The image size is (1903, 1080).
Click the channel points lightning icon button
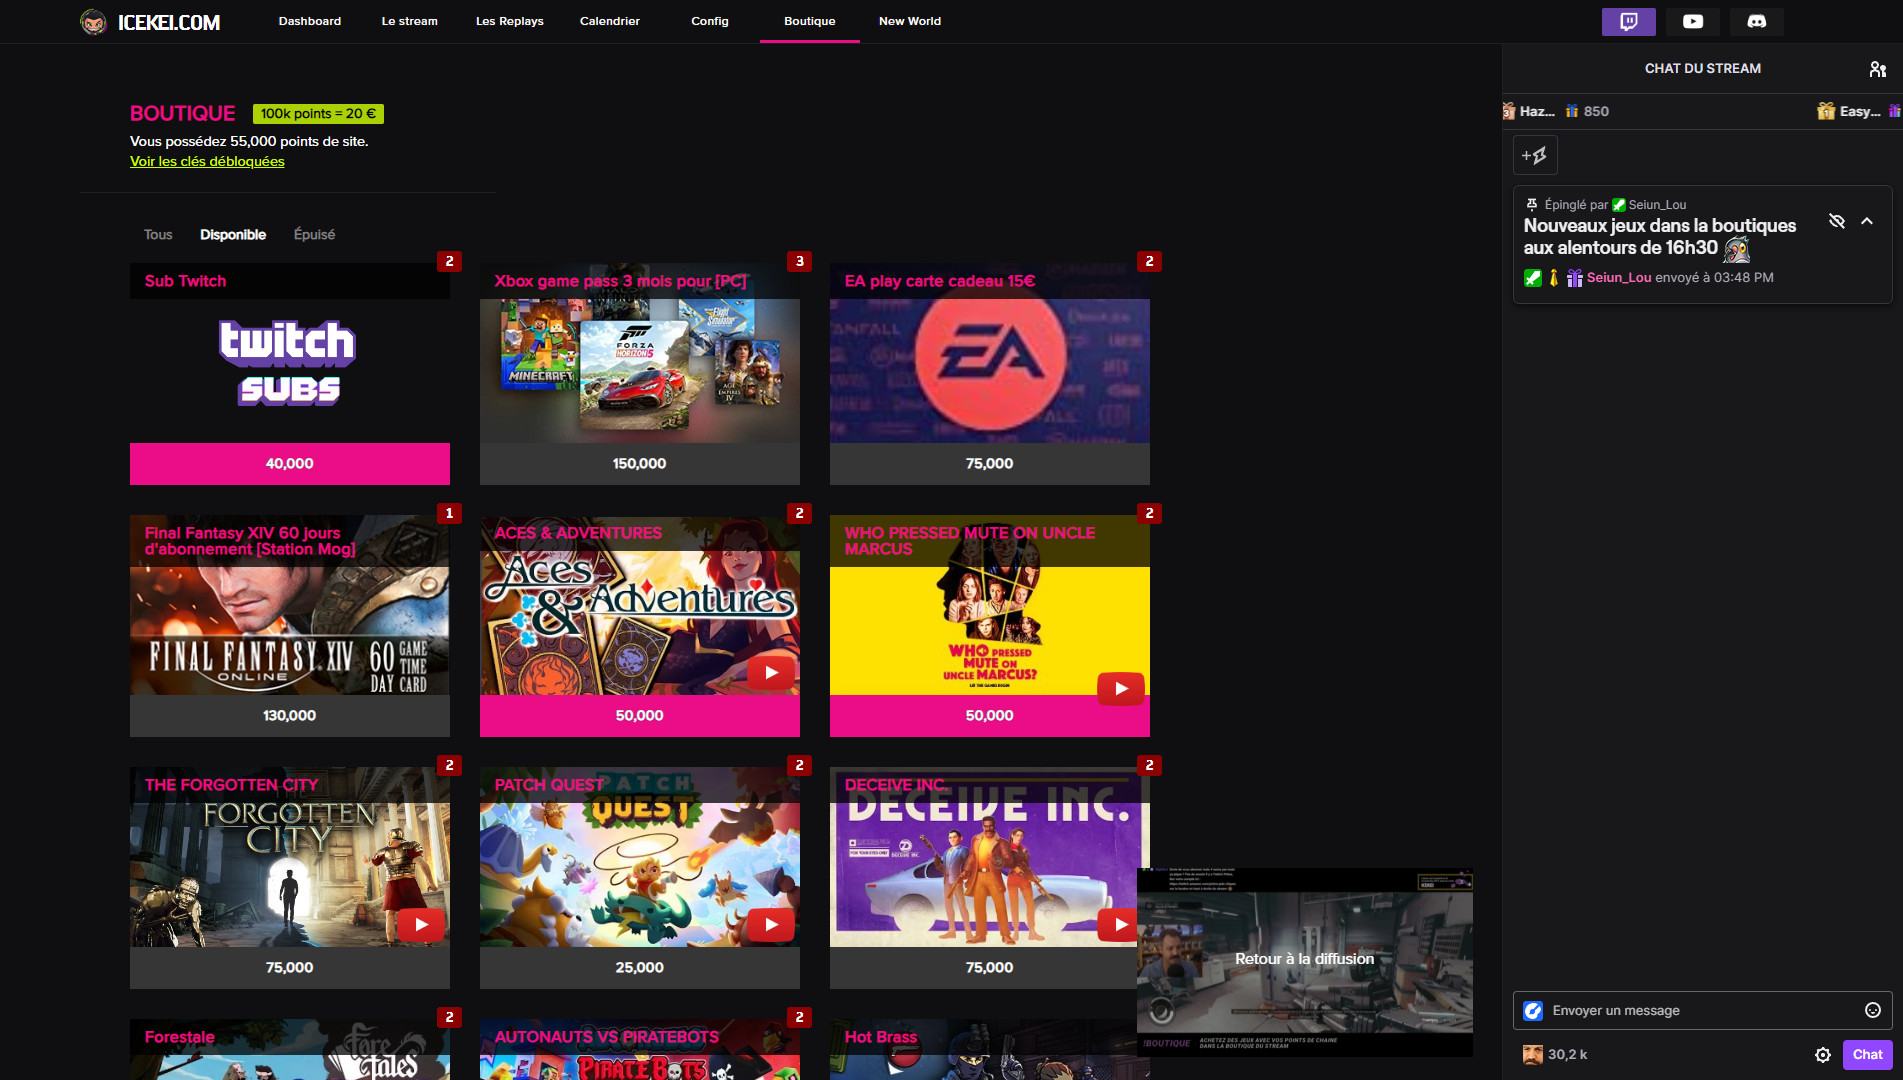pyautogui.click(x=1535, y=155)
